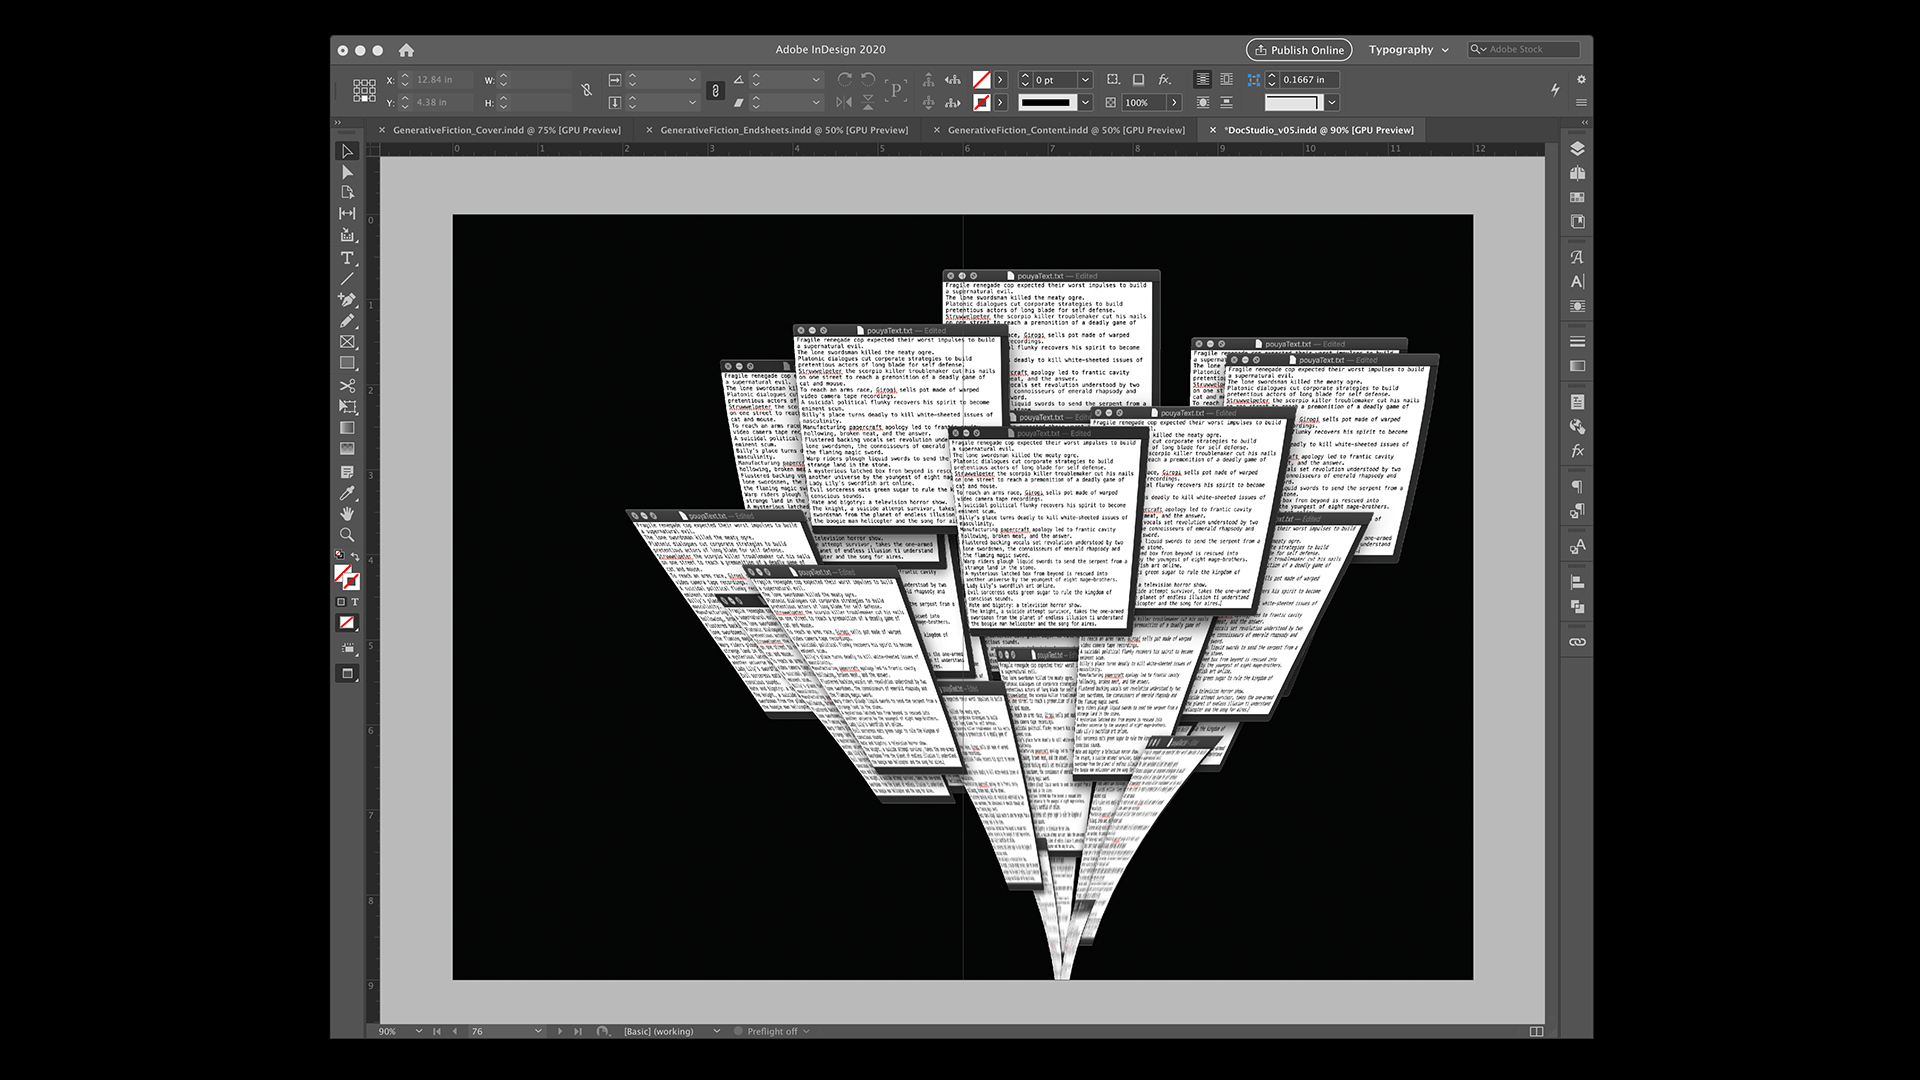Activate the Zoom tool

coord(347,535)
